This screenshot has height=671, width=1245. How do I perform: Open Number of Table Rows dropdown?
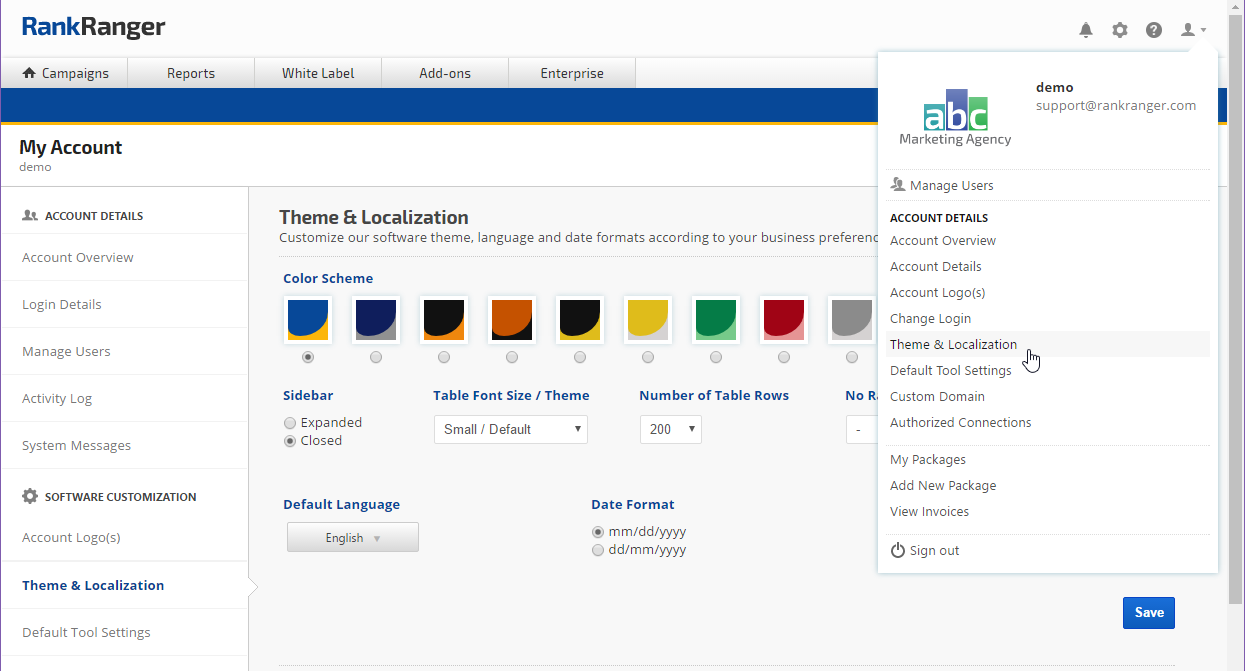[x=671, y=429]
